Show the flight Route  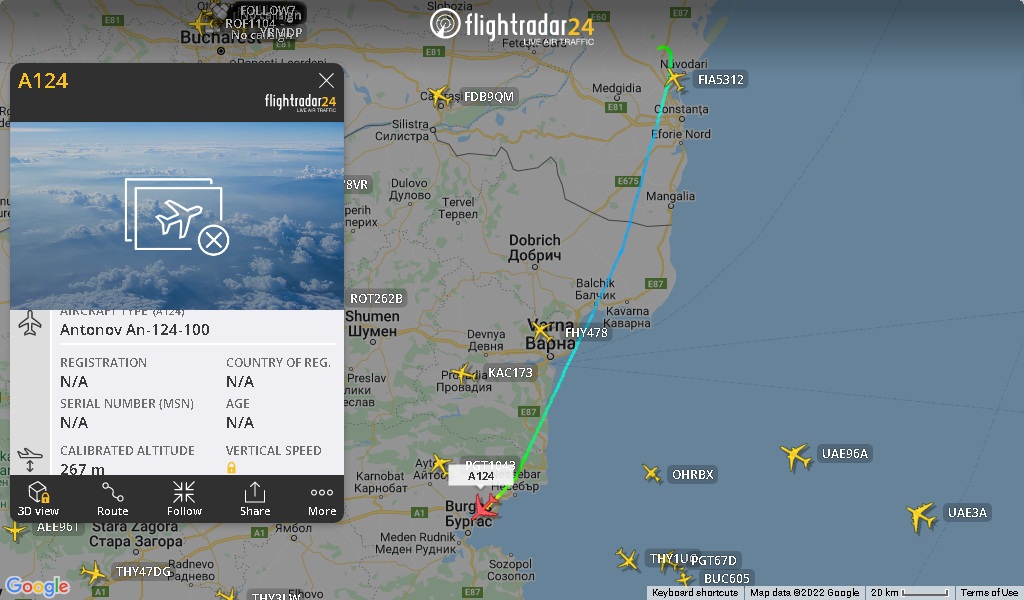[112, 498]
